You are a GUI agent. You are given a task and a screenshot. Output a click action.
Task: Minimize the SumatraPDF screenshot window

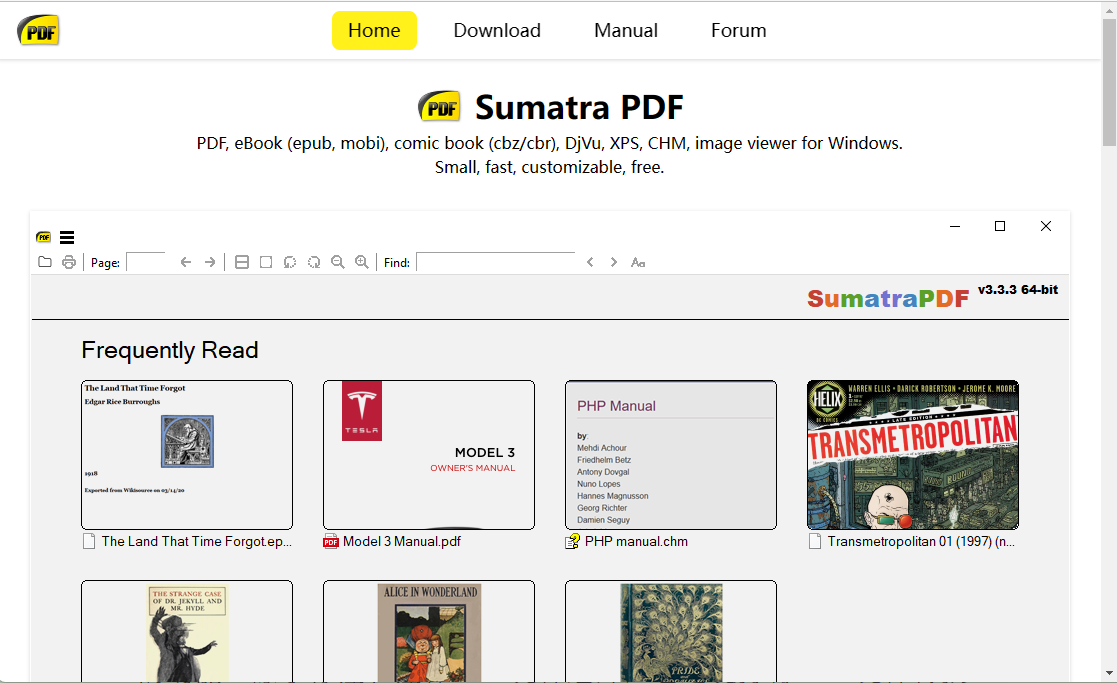(955, 226)
